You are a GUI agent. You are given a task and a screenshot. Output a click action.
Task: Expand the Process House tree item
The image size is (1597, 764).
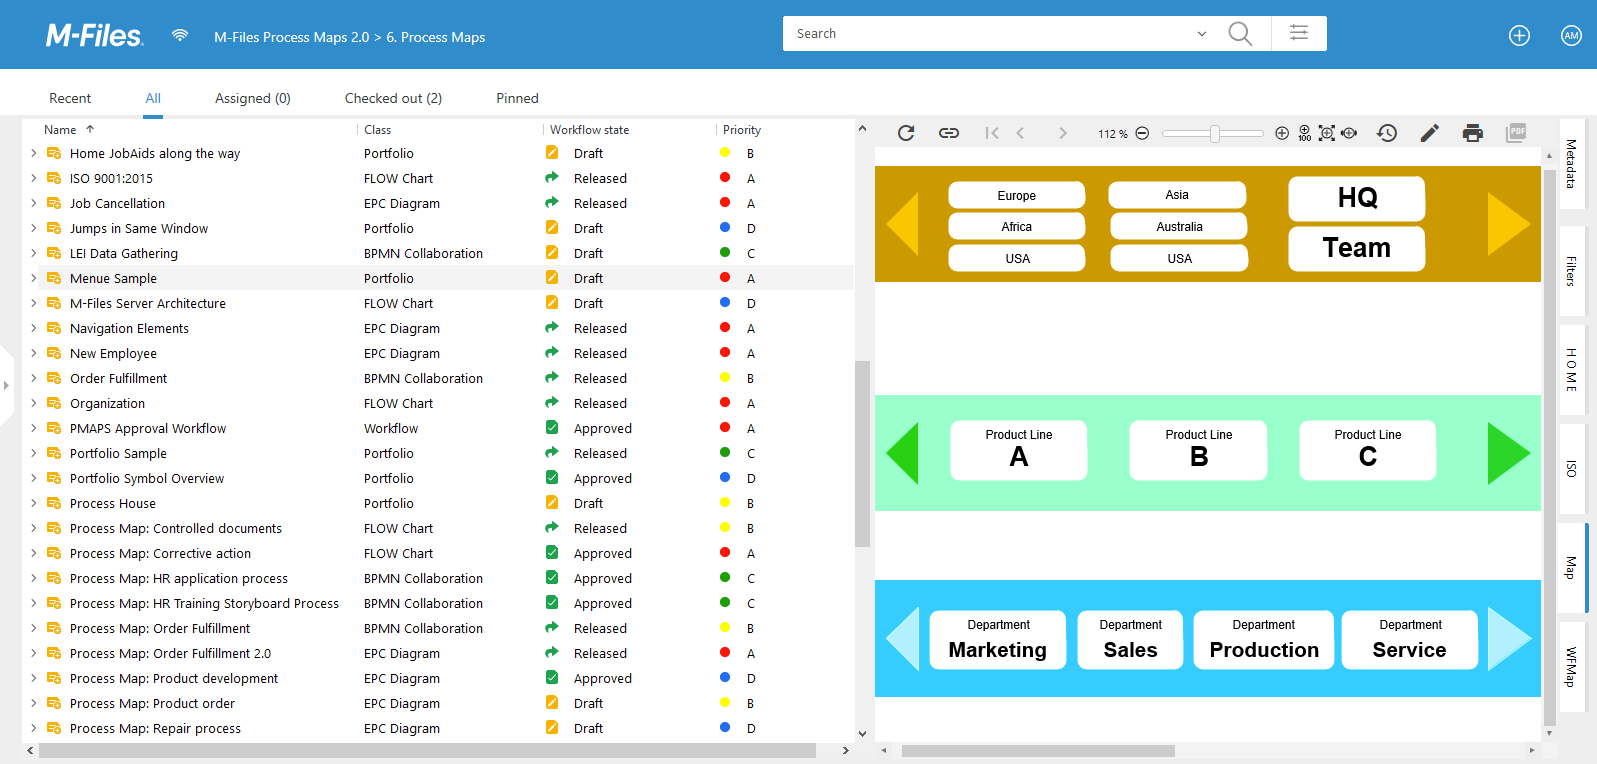pyautogui.click(x=34, y=503)
